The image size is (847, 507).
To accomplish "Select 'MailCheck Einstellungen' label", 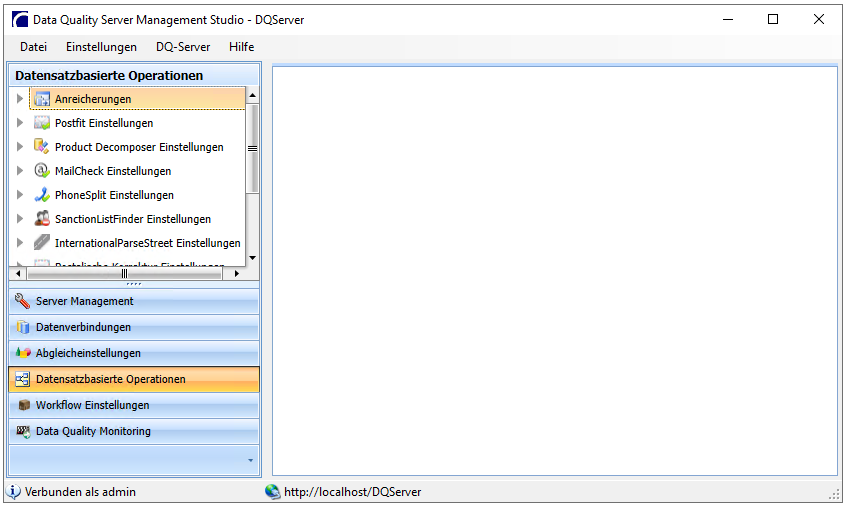I will coord(113,171).
